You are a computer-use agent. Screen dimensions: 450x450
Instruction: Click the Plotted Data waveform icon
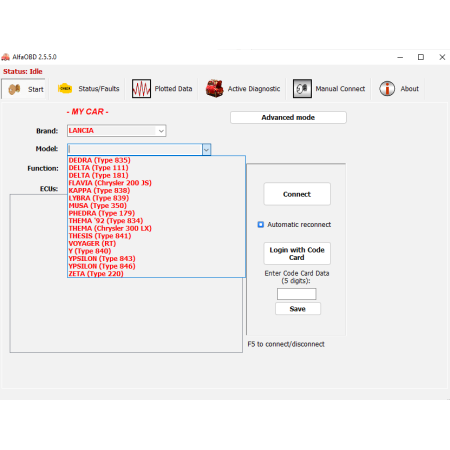141,89
